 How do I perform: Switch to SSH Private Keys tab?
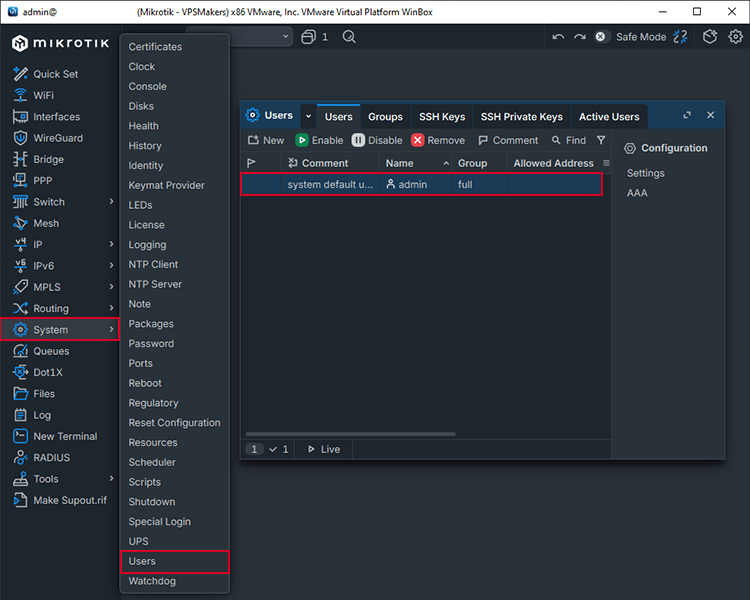click(x=522, y=117)
